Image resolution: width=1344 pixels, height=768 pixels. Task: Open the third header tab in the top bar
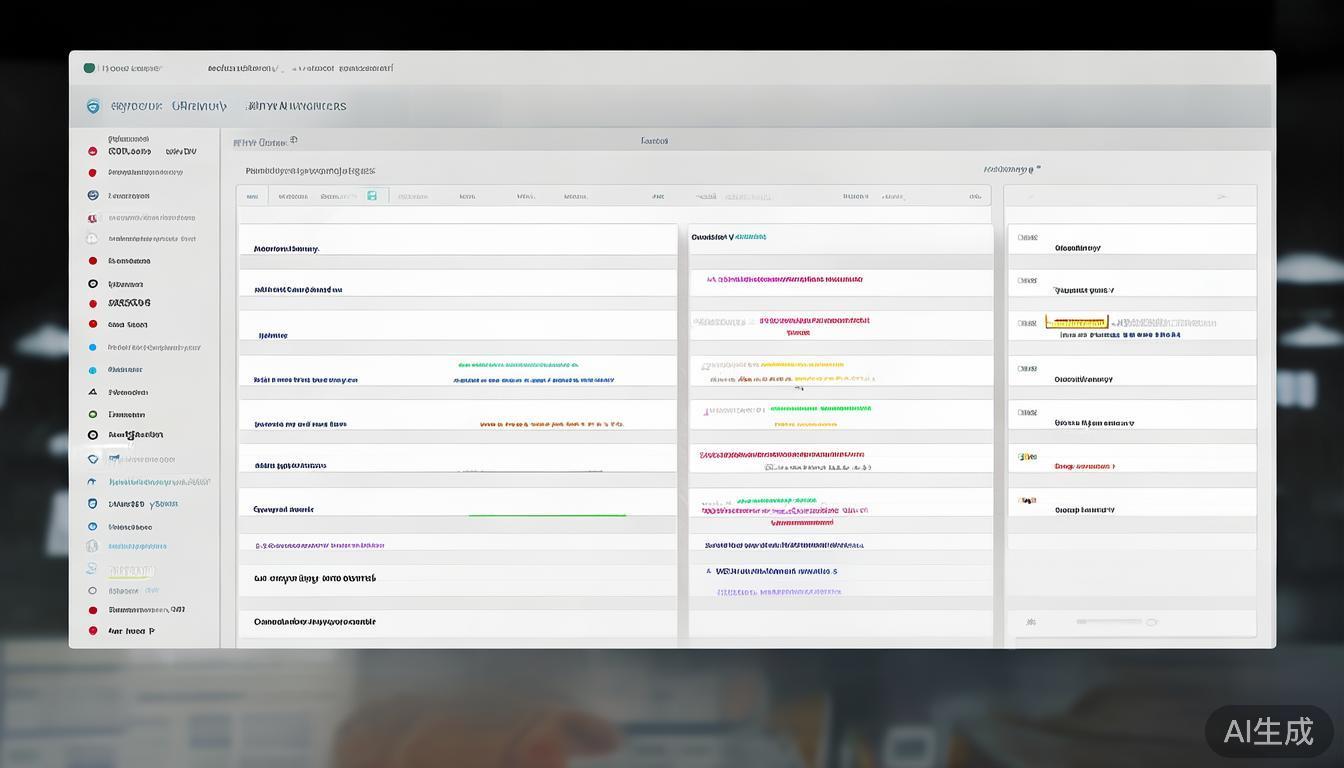(x=297, y=106)
